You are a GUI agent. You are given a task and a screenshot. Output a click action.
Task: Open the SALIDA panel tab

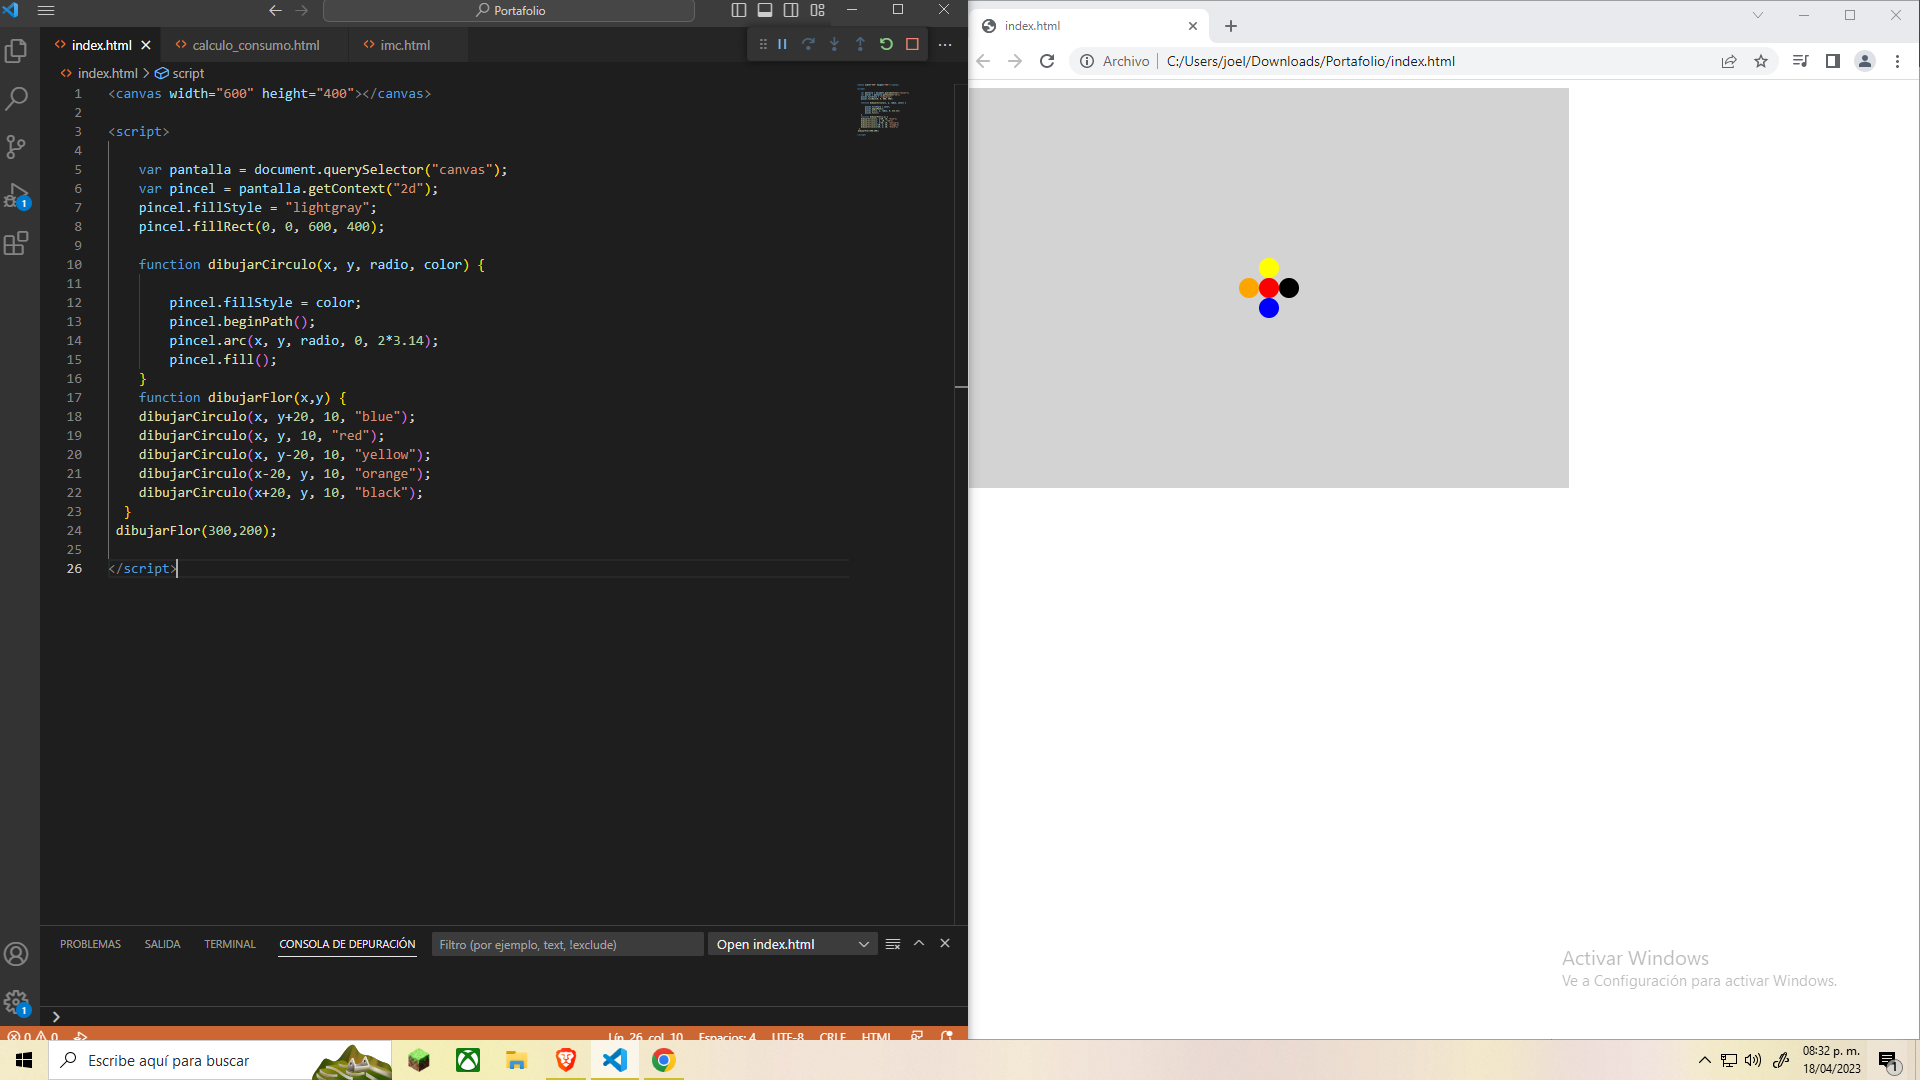click(162, 944)
